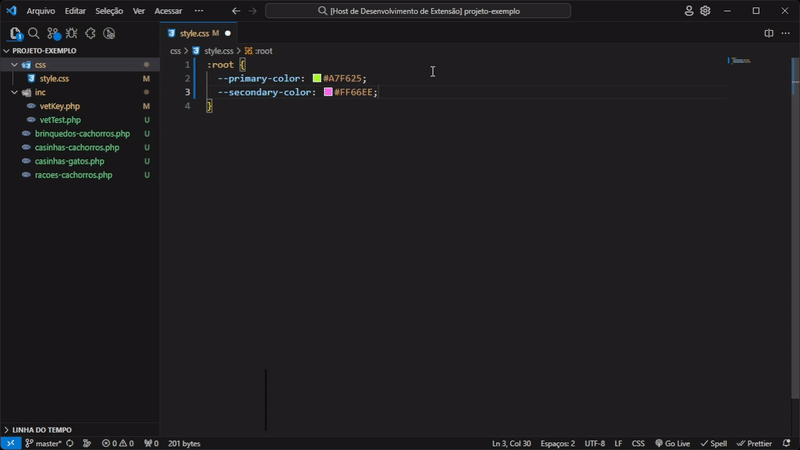
Task: Open the remote window indicator in status bar
Action: click(x=11, y=443)
